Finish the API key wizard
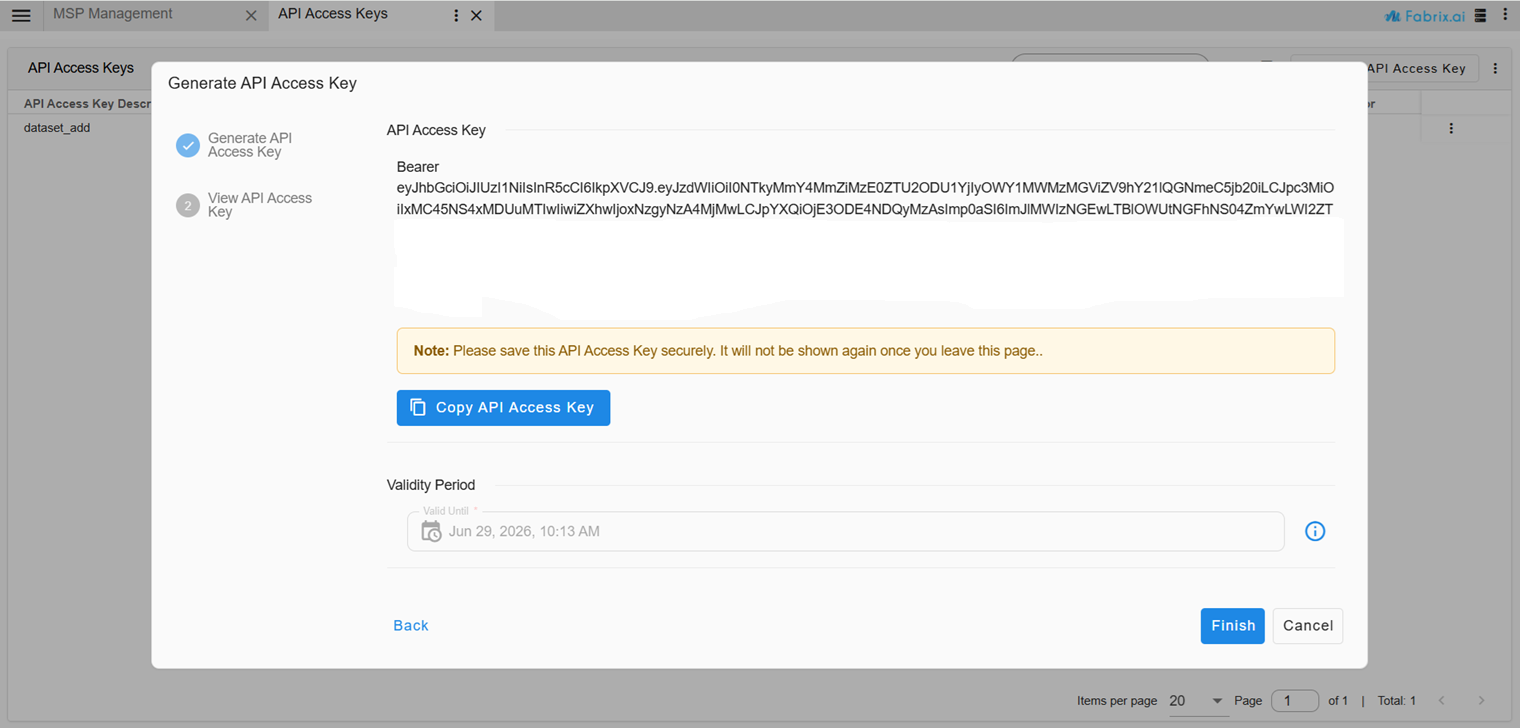Screen dimensions: 1520x728 (1233, 626)
